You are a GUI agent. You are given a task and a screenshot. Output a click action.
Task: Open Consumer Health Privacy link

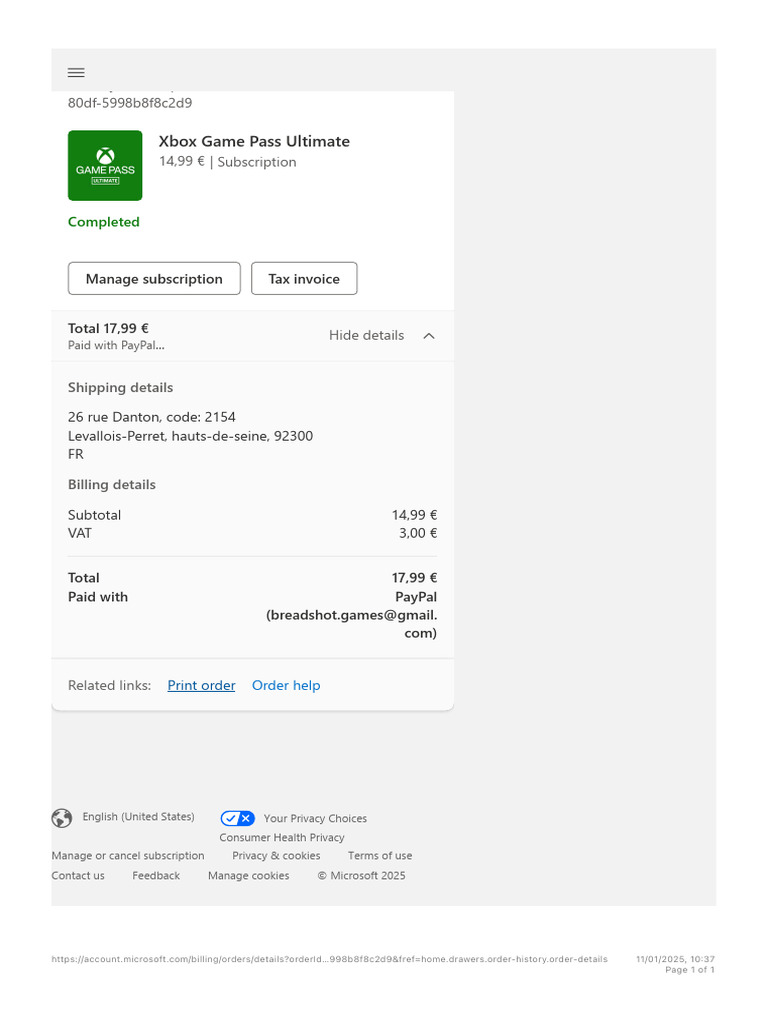click(x=282, y=838)
